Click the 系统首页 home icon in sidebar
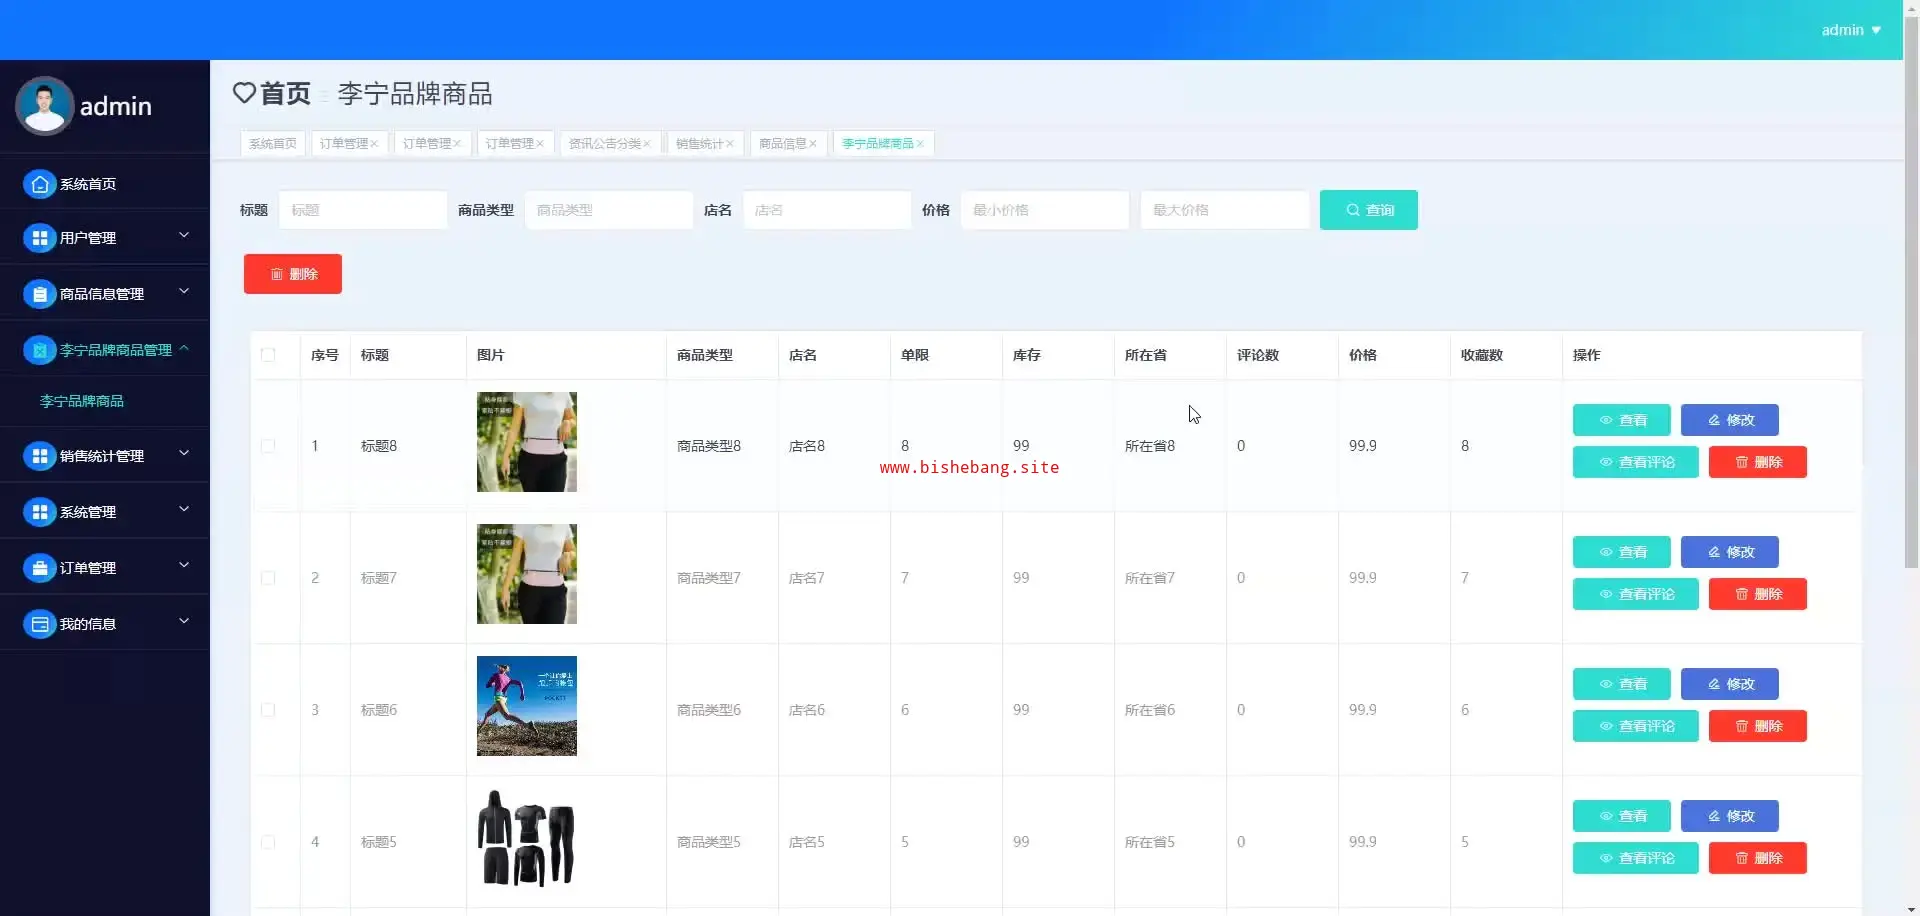 (39, 184)
